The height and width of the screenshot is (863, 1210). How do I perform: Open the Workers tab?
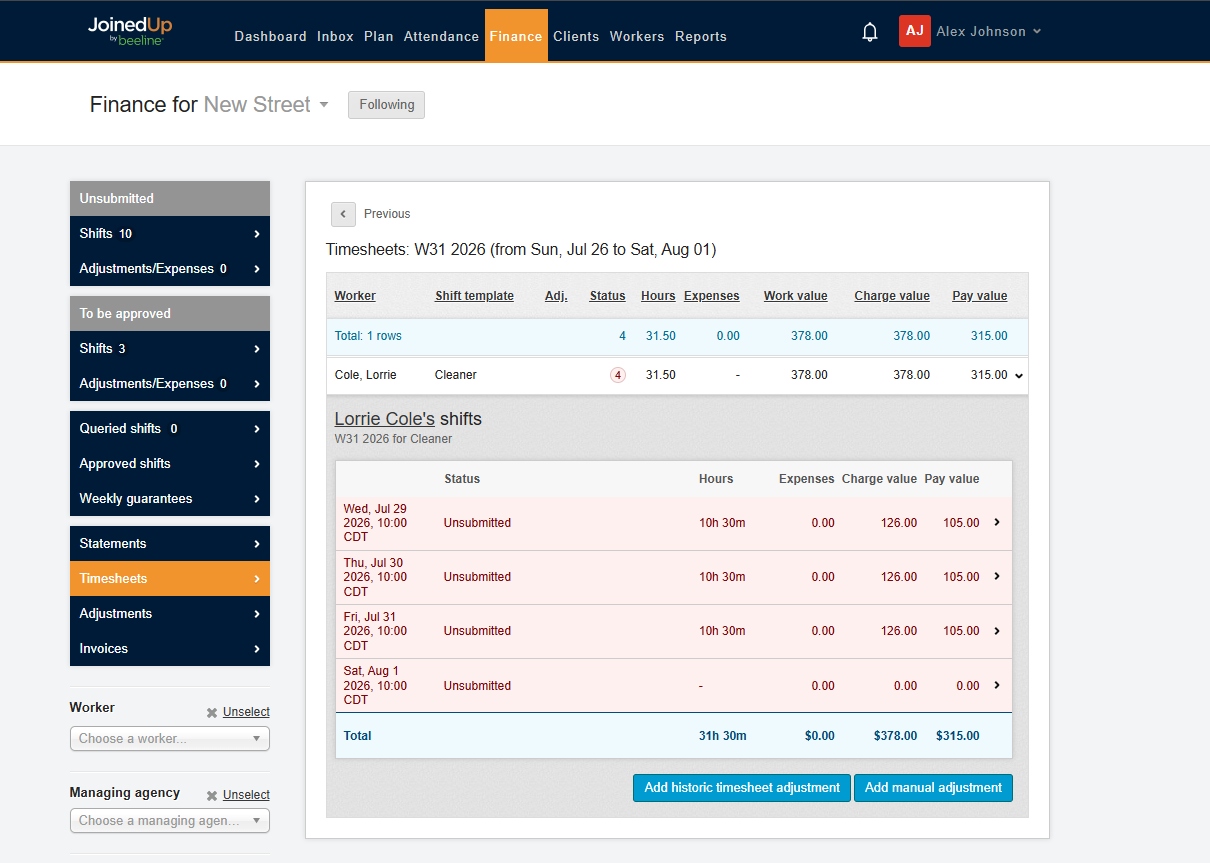(637, 36)
